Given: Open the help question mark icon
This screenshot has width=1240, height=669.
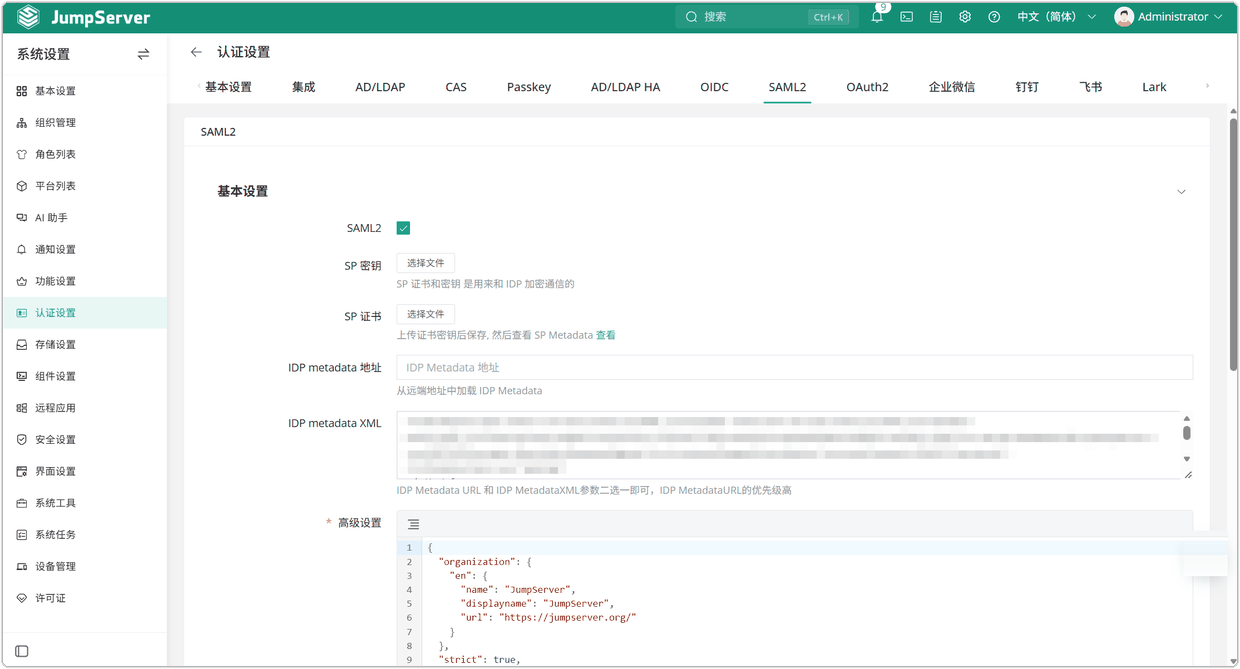Looking at the screenshot, I should (994, 17).
